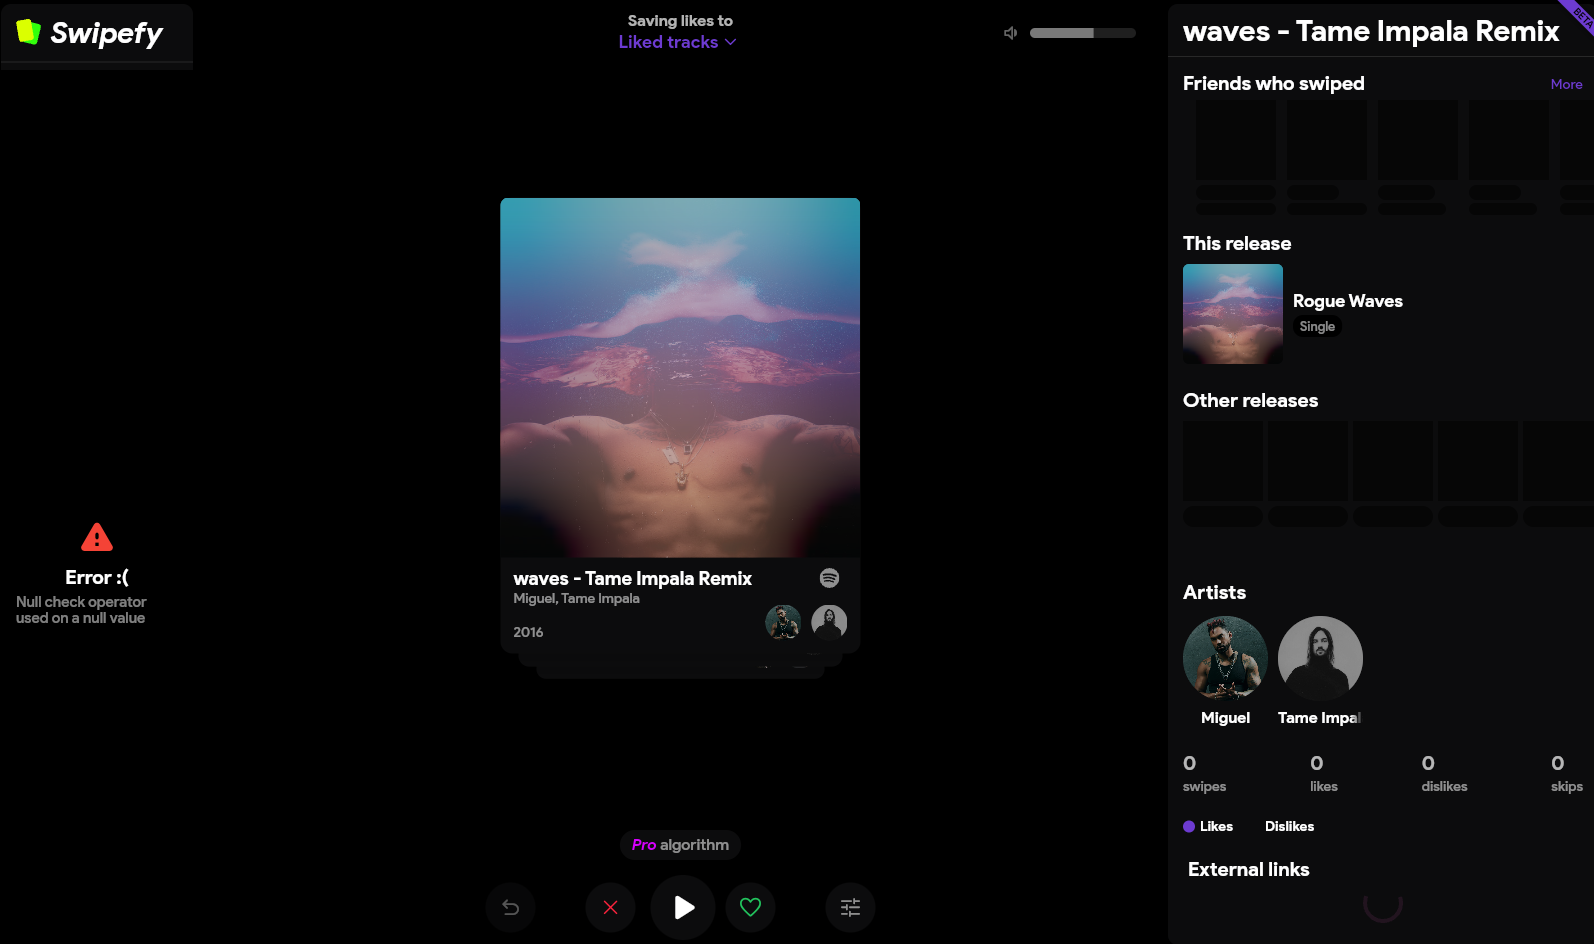This screenshot has height=944, width=1594.
Task: Click the Miguel name under Artists
Action: click(x=1225, y=718)
